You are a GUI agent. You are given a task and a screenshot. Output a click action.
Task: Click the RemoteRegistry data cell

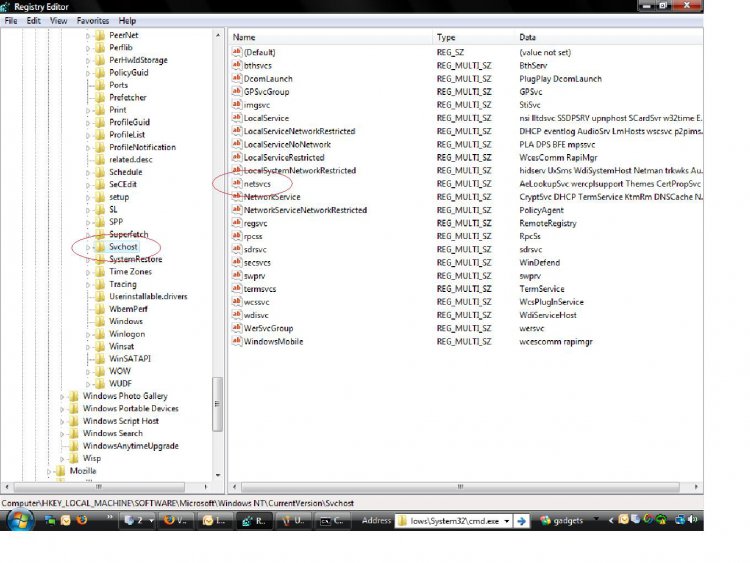[x=548, y=223]
